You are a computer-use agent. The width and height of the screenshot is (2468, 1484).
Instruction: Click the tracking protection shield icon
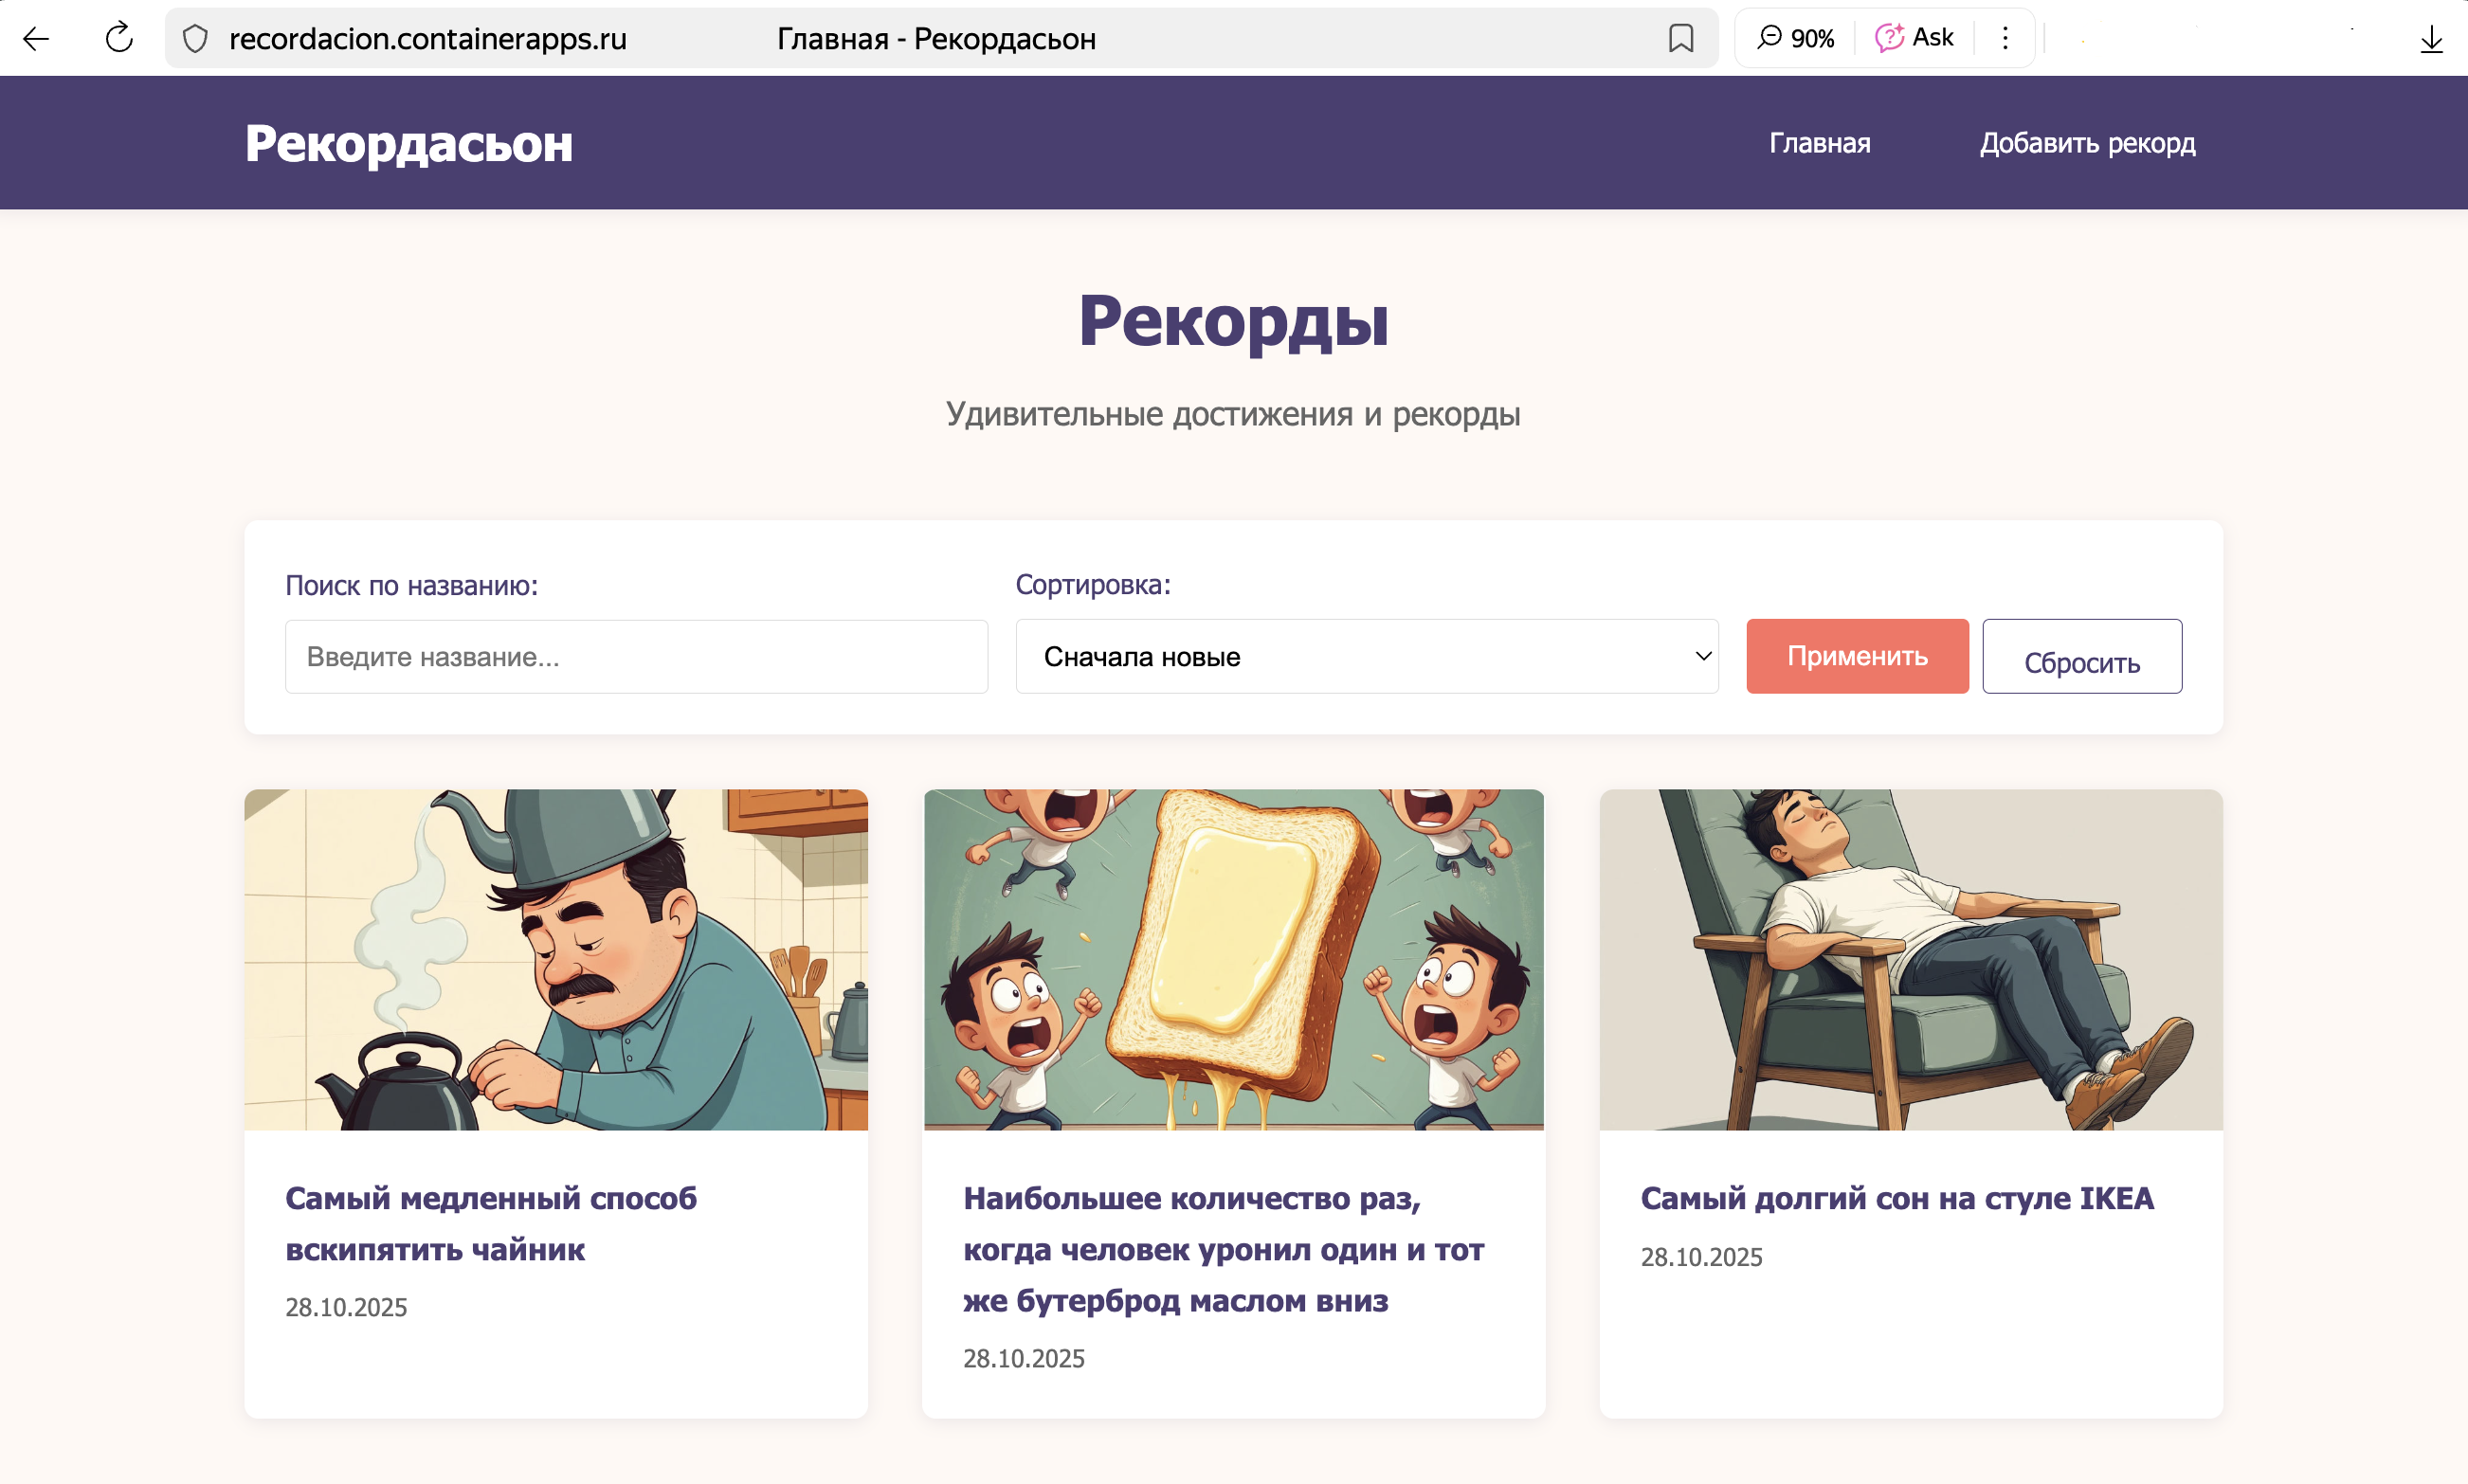coord(194,38)
